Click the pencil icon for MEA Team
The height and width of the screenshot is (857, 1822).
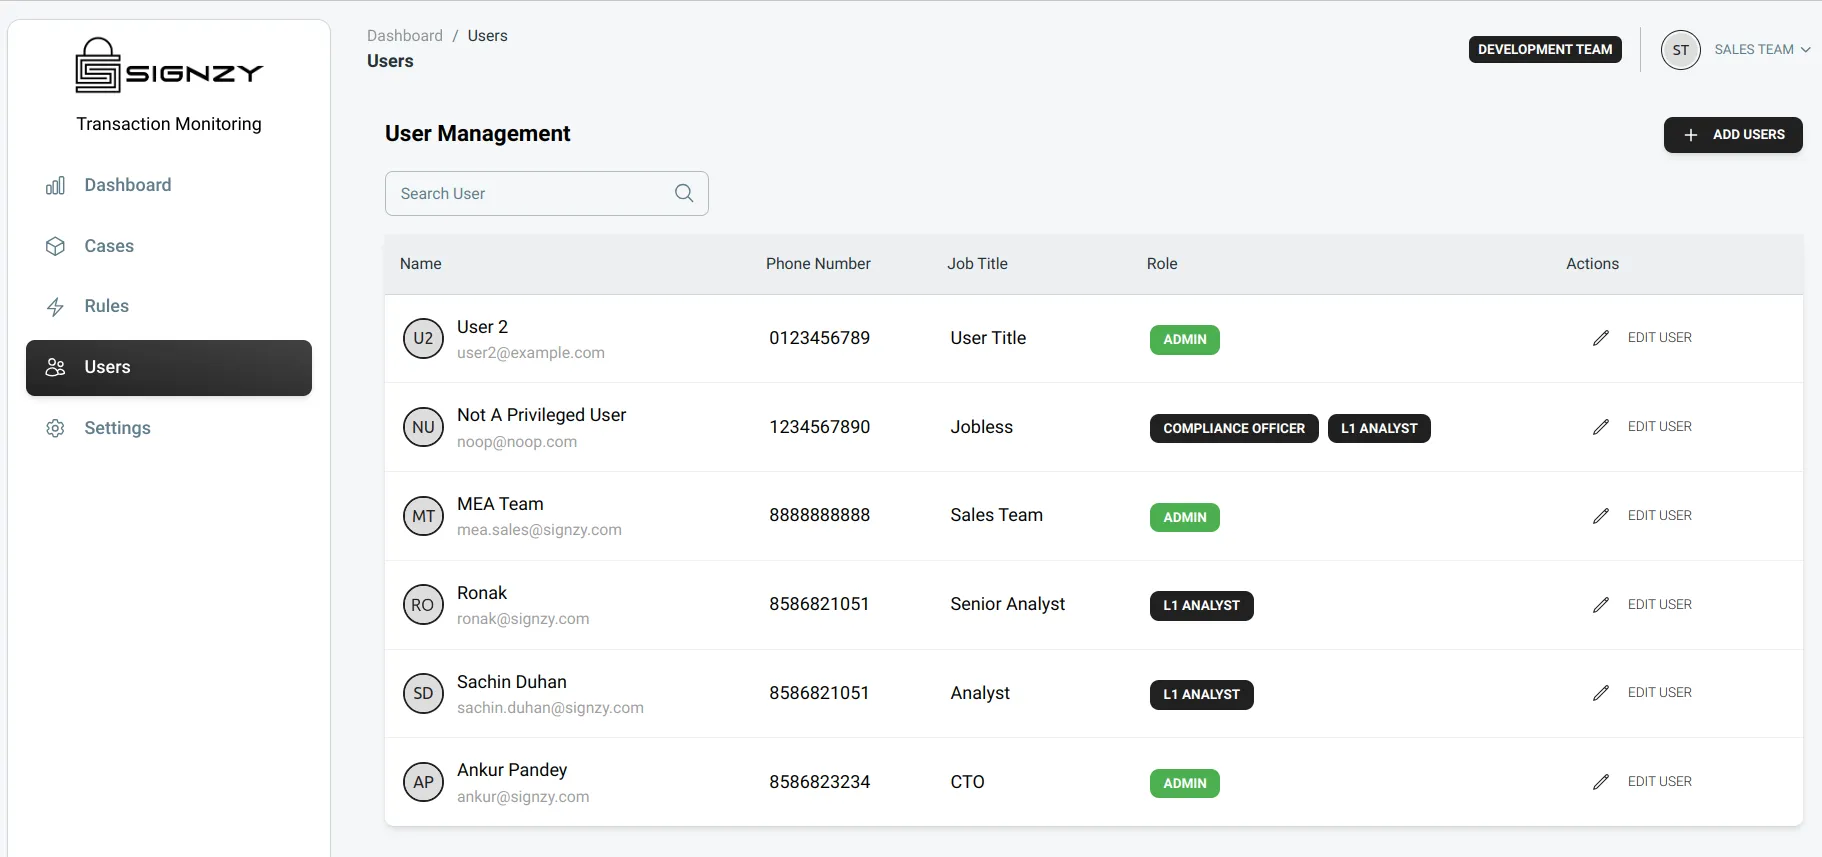click(x=1601, y=516)
